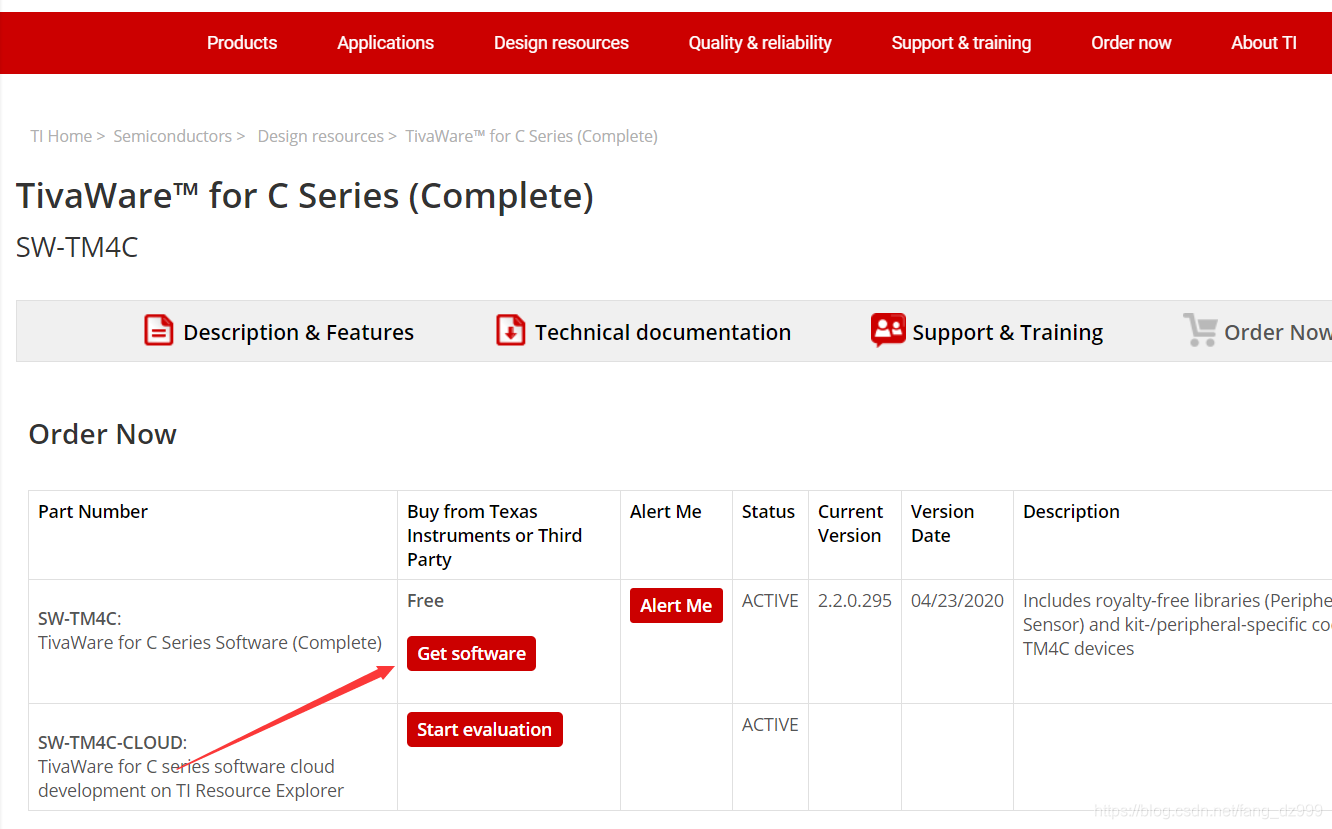
Task: Switch to Technical documentation tab
Action: coord(663,332)
